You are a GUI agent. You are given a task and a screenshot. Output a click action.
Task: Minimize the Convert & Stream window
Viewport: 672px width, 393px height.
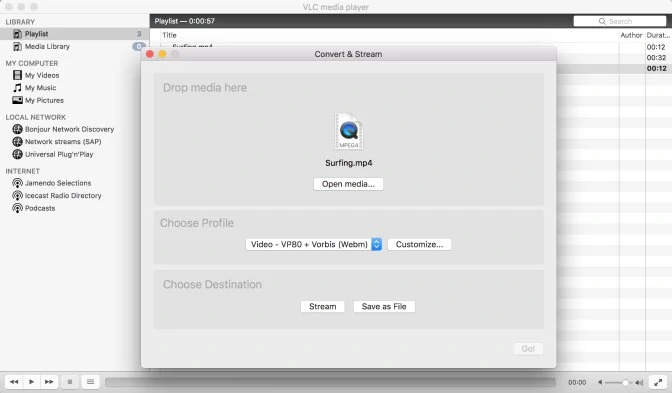pyautogui.click(x=162, y=54)
